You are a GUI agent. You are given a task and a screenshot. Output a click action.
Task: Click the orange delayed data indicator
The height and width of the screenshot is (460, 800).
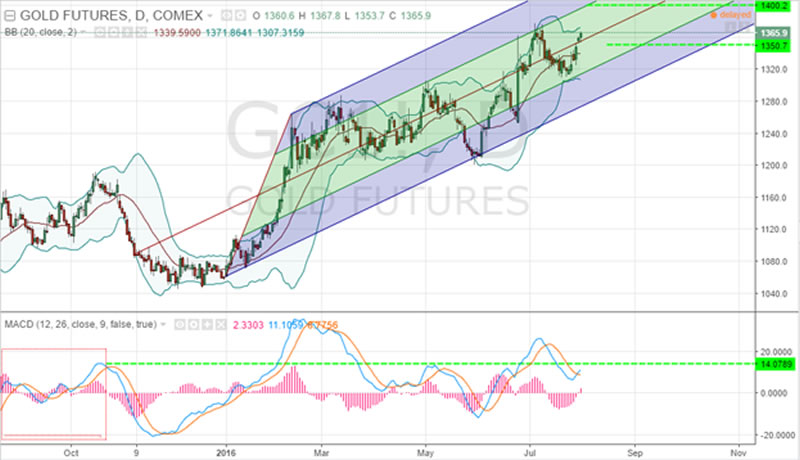731,15
